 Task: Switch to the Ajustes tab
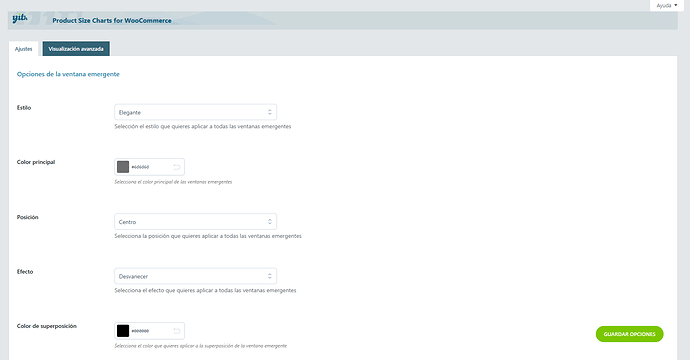24,49
